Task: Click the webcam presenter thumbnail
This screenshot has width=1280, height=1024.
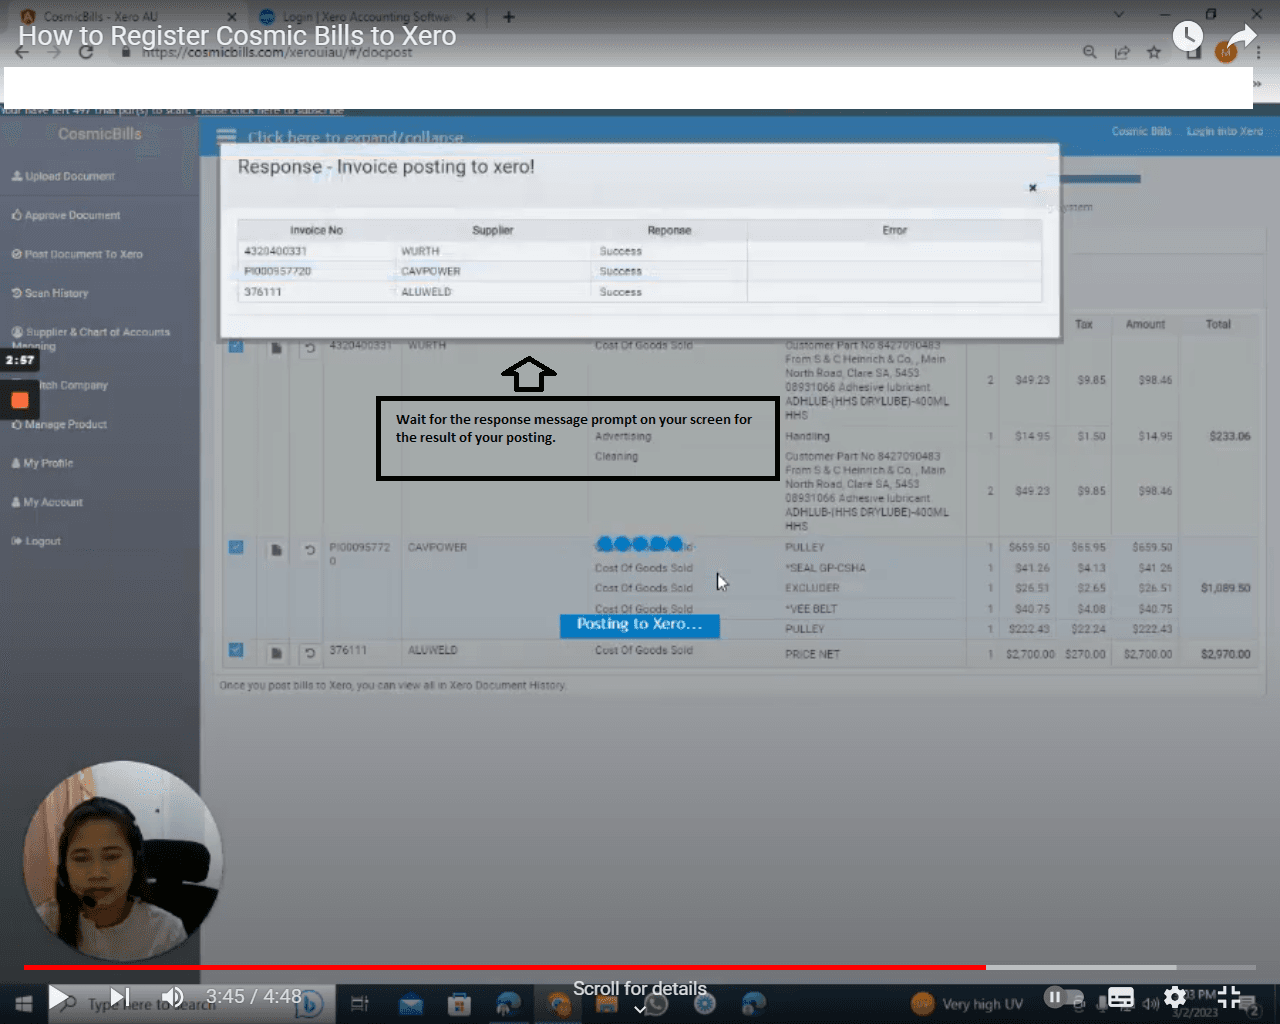Action: [x=122, y=861]
